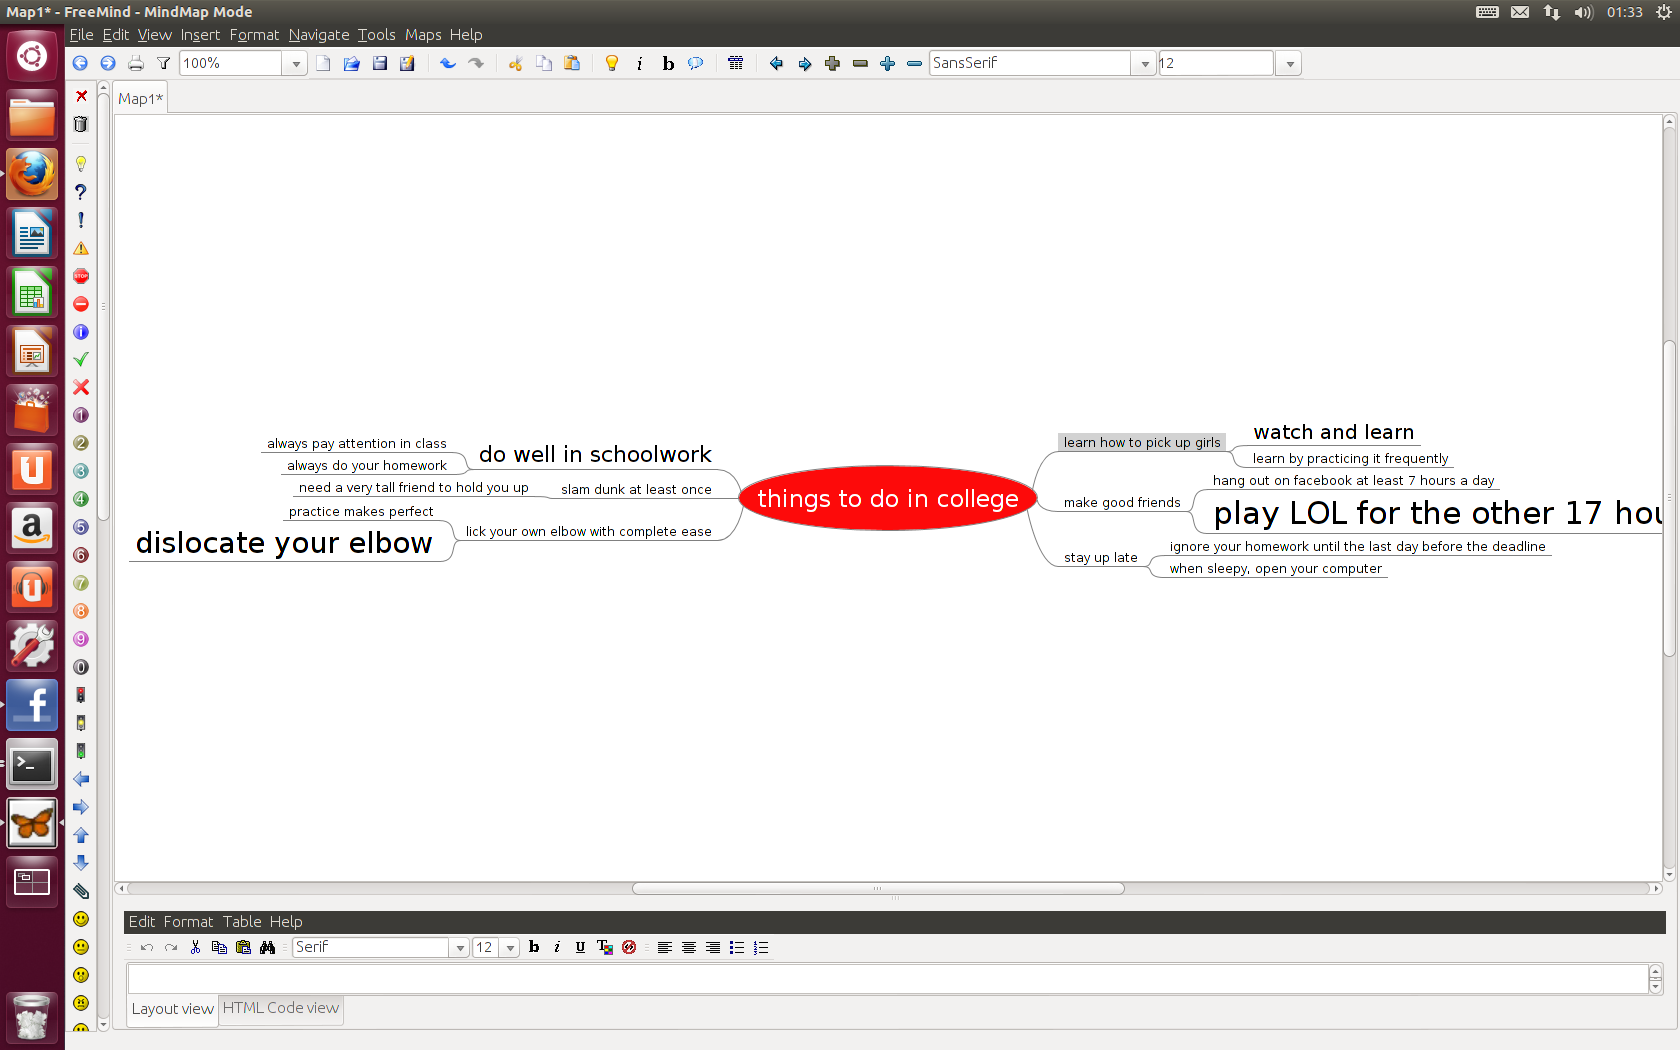Click the note editor text input area
Viewport: 1680px width, 1050px height.
pos(886,979)
